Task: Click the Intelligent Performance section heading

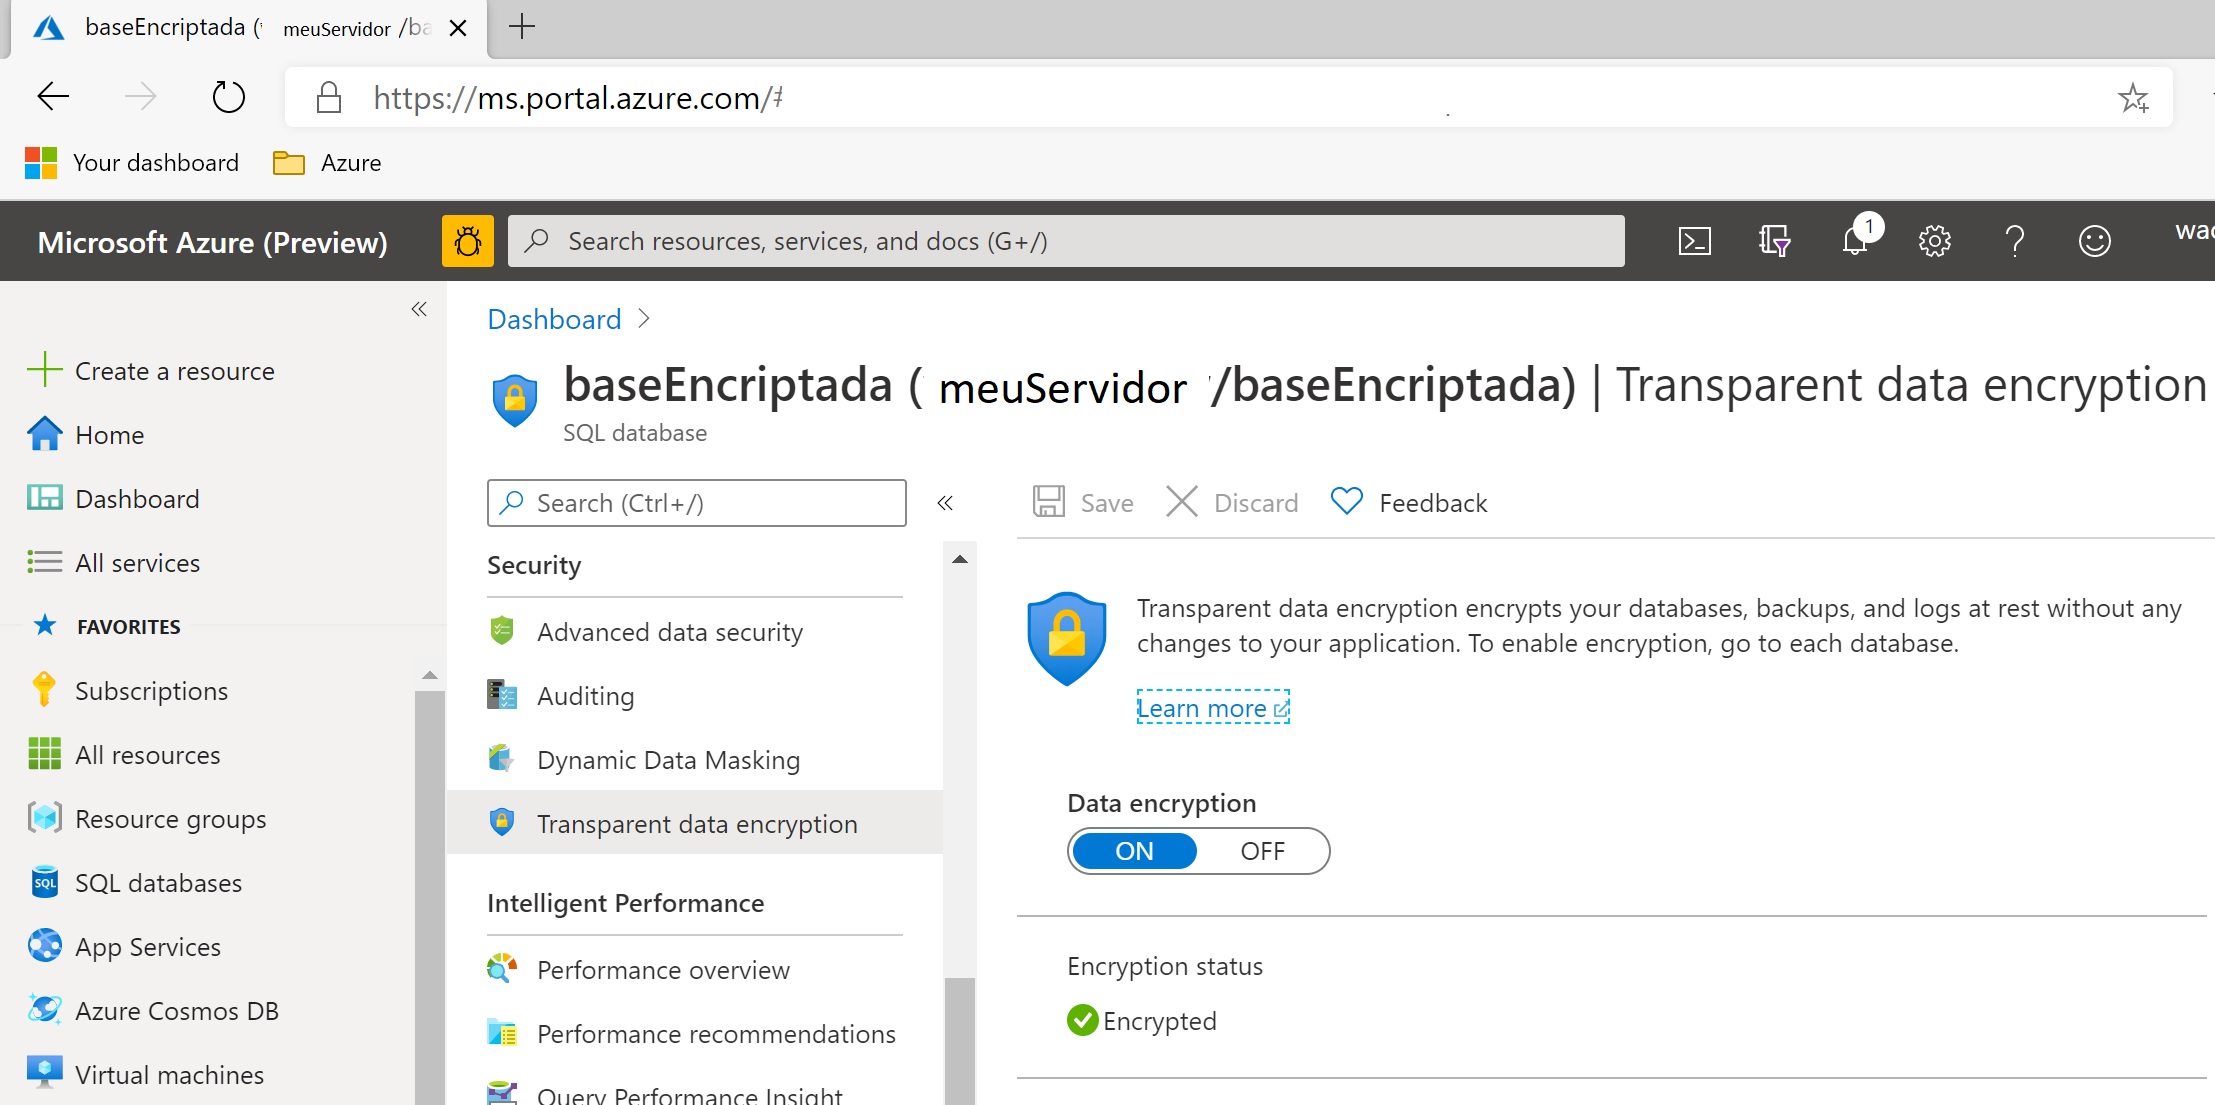Action: tap(625, 903)
